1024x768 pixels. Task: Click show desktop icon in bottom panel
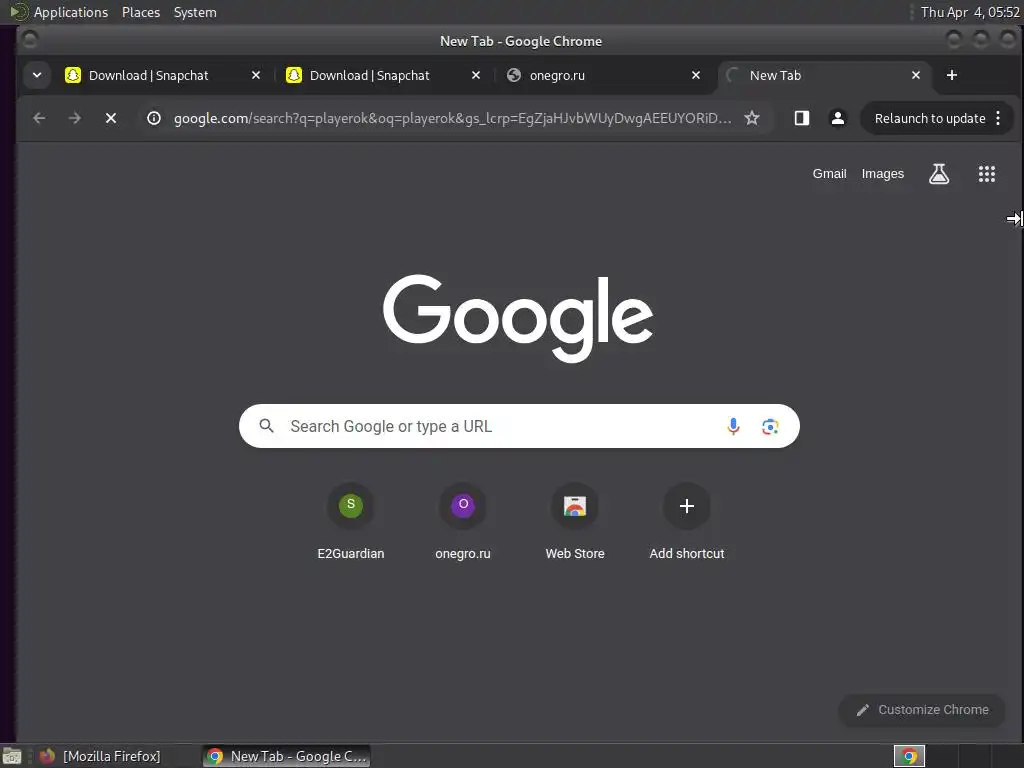click(x=12, y=756)
